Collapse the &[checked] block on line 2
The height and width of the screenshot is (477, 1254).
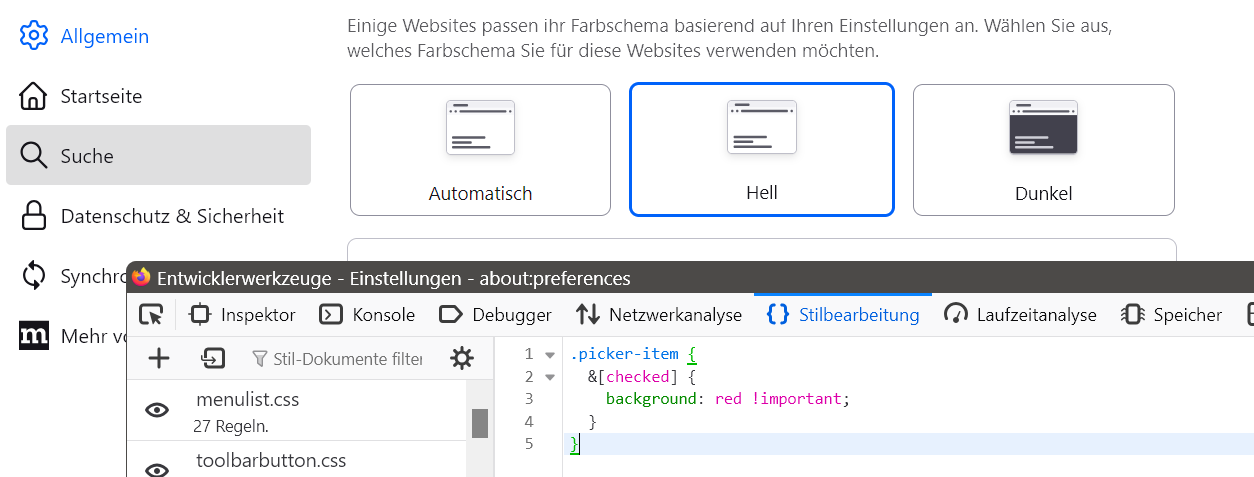point(549,377)
